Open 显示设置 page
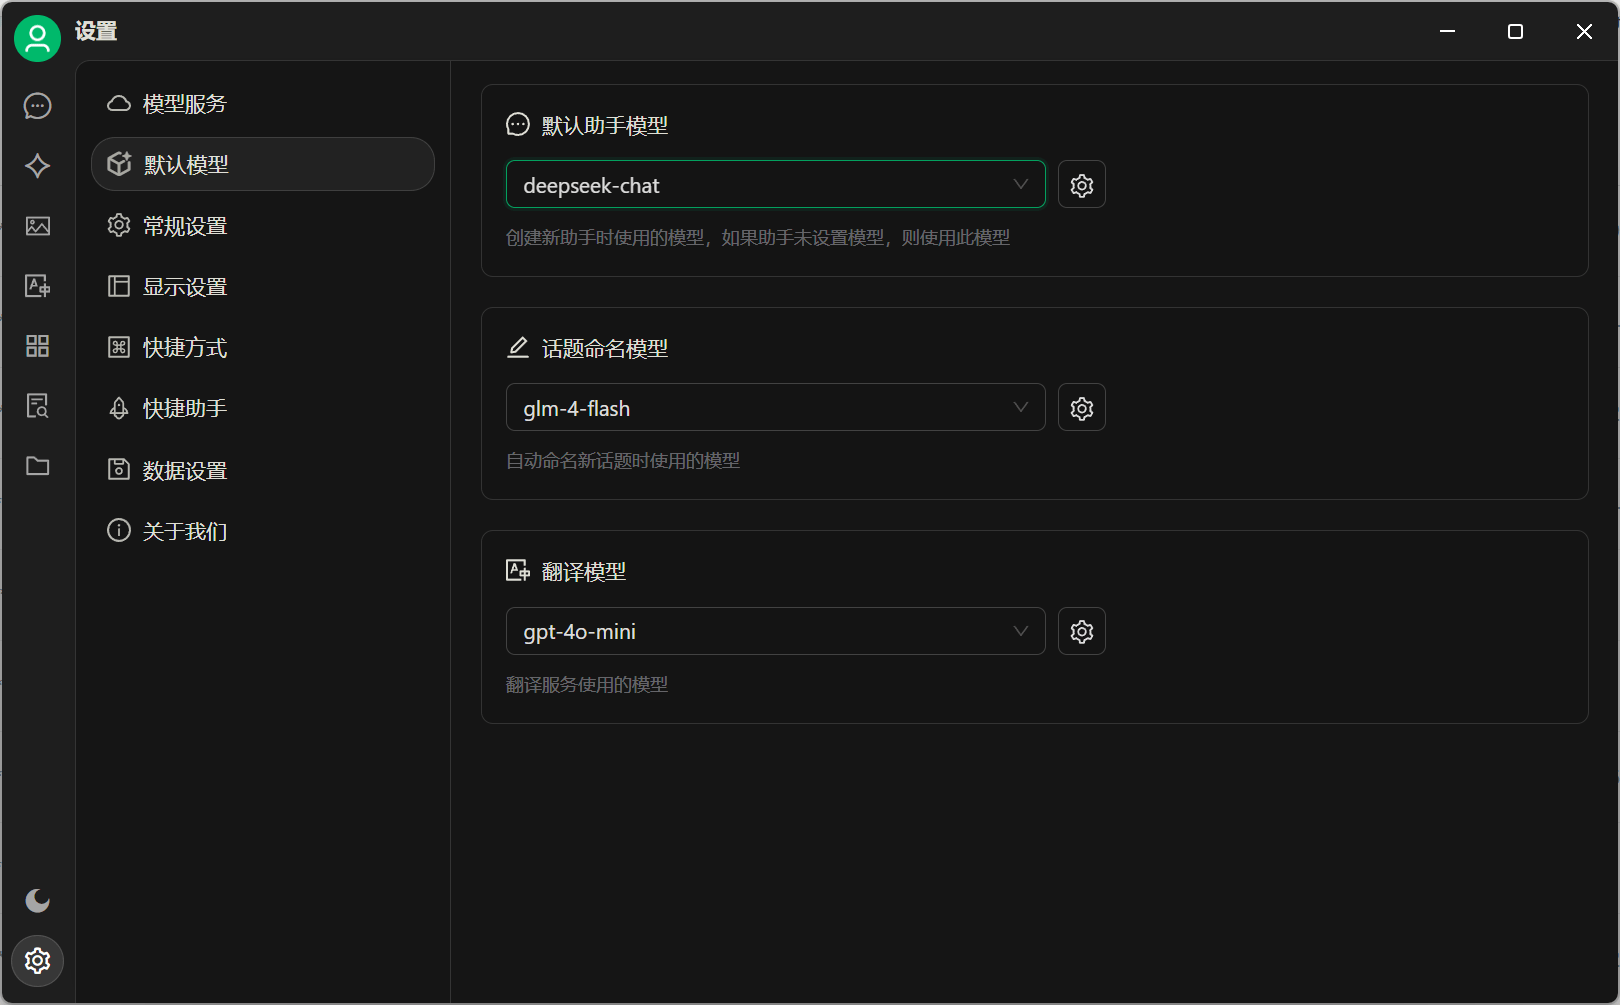This screenshot has height=1005, width=1620. (263, 287)
